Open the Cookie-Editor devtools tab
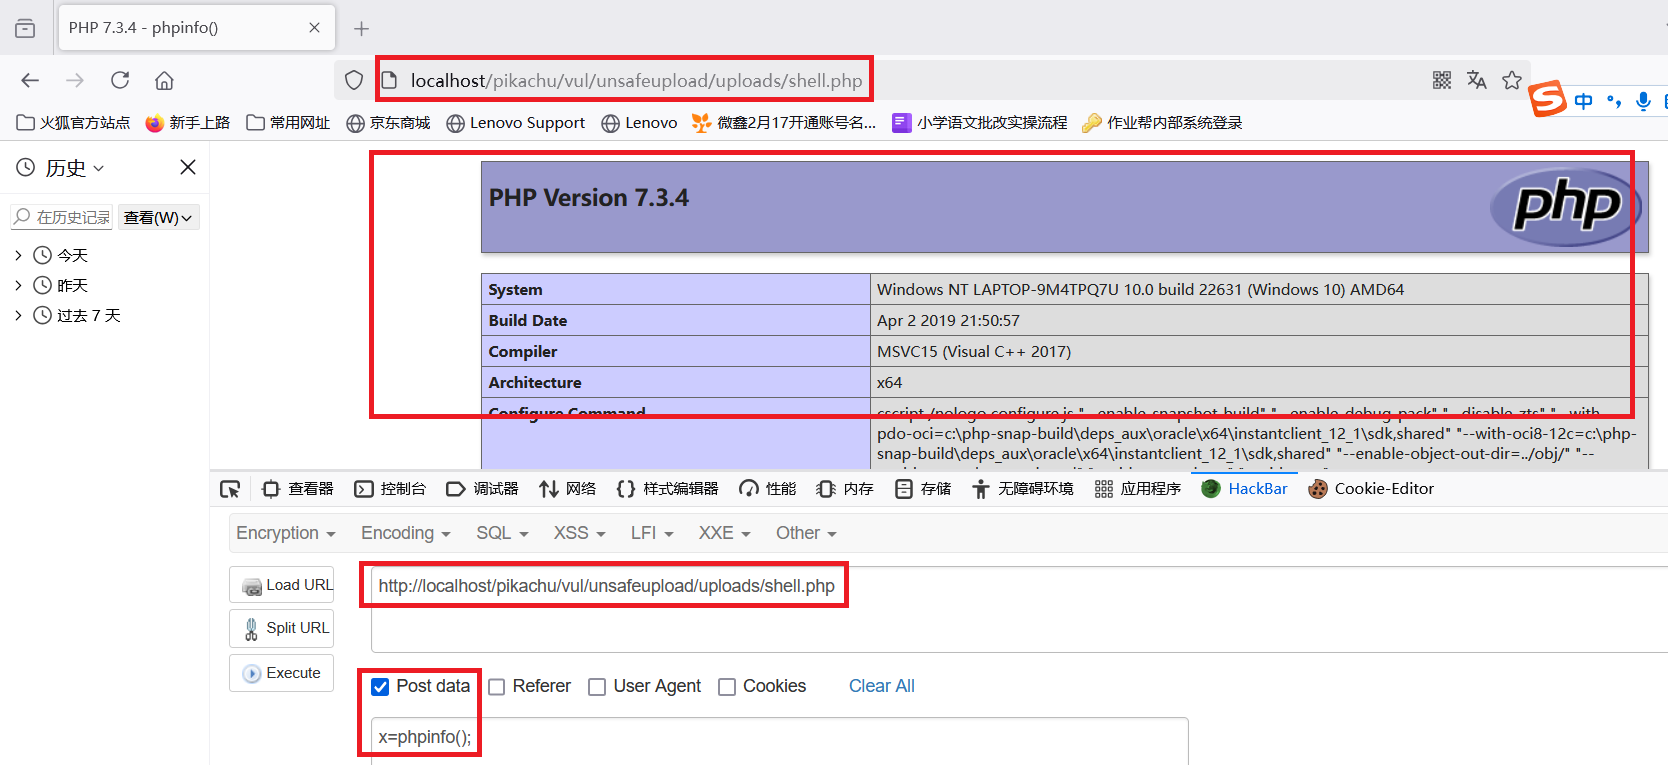1668x765 pixels. (1371, 489)
